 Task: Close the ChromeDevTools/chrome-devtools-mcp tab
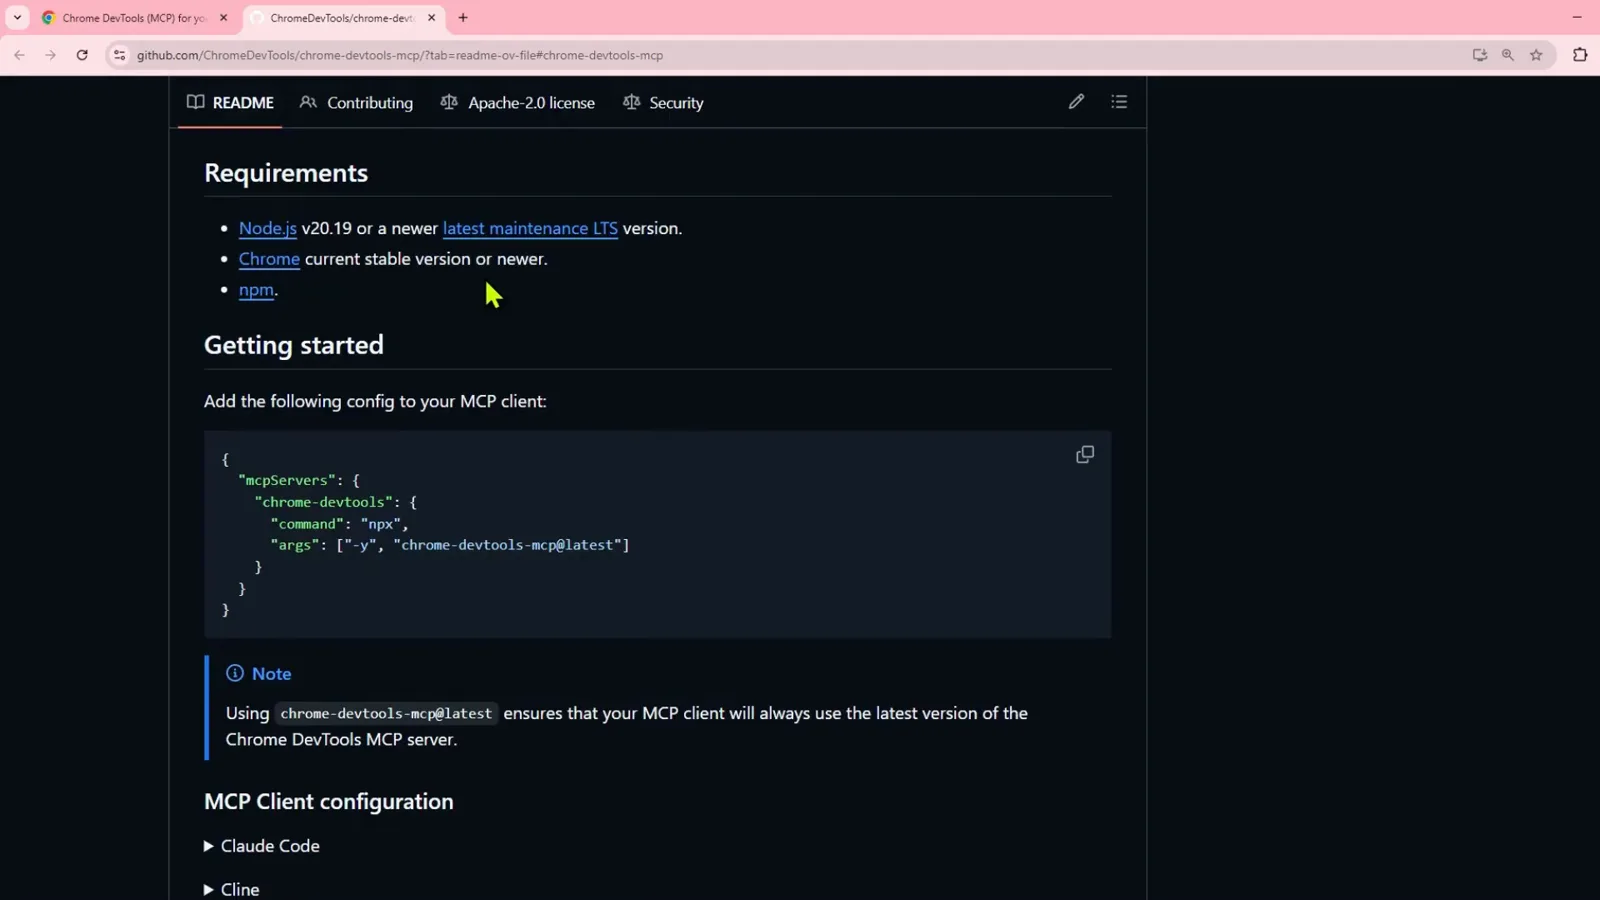click(x=431, y=18)
